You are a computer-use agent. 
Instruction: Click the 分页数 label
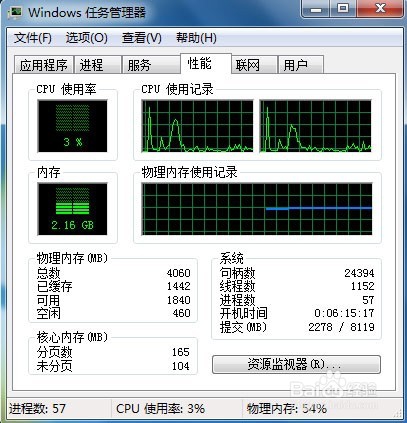pos(55,352)
